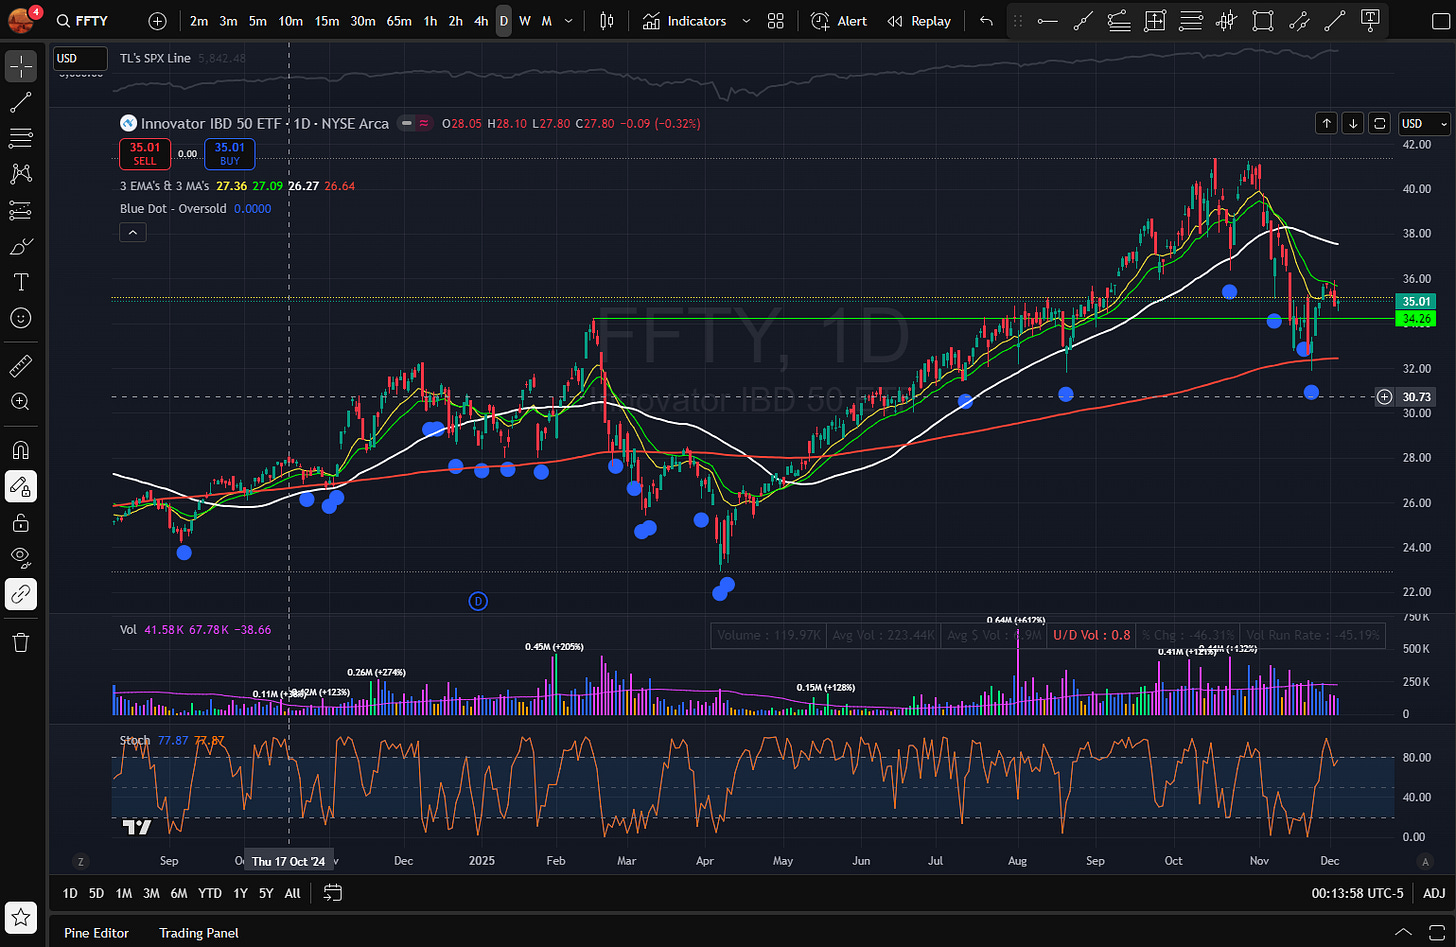Open the pattern drawing tools
Screen dimensions: 1456x947
[21, 174]
